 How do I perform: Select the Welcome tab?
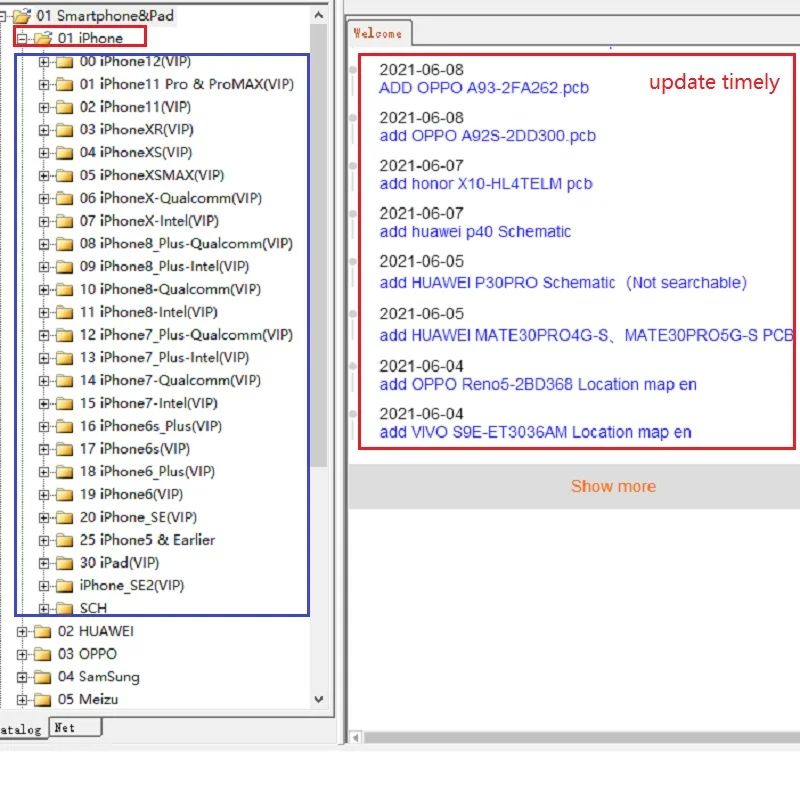point(379,34)
